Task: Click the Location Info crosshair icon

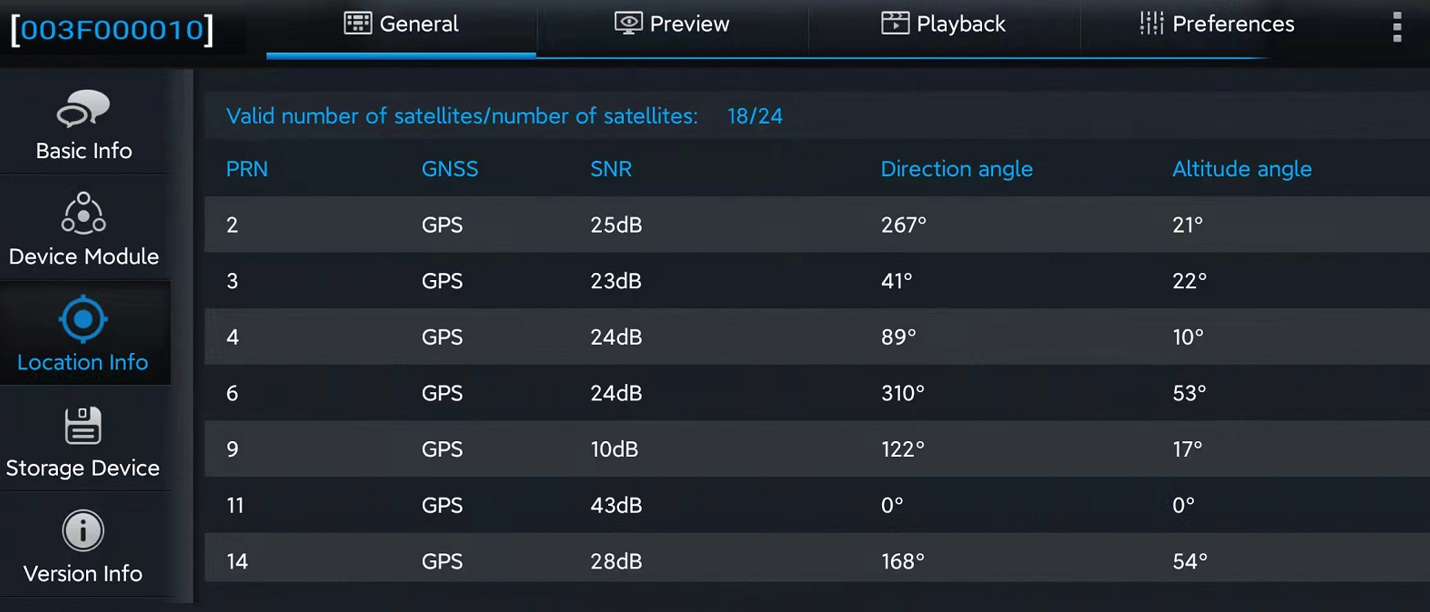Action: coord(83,319)
